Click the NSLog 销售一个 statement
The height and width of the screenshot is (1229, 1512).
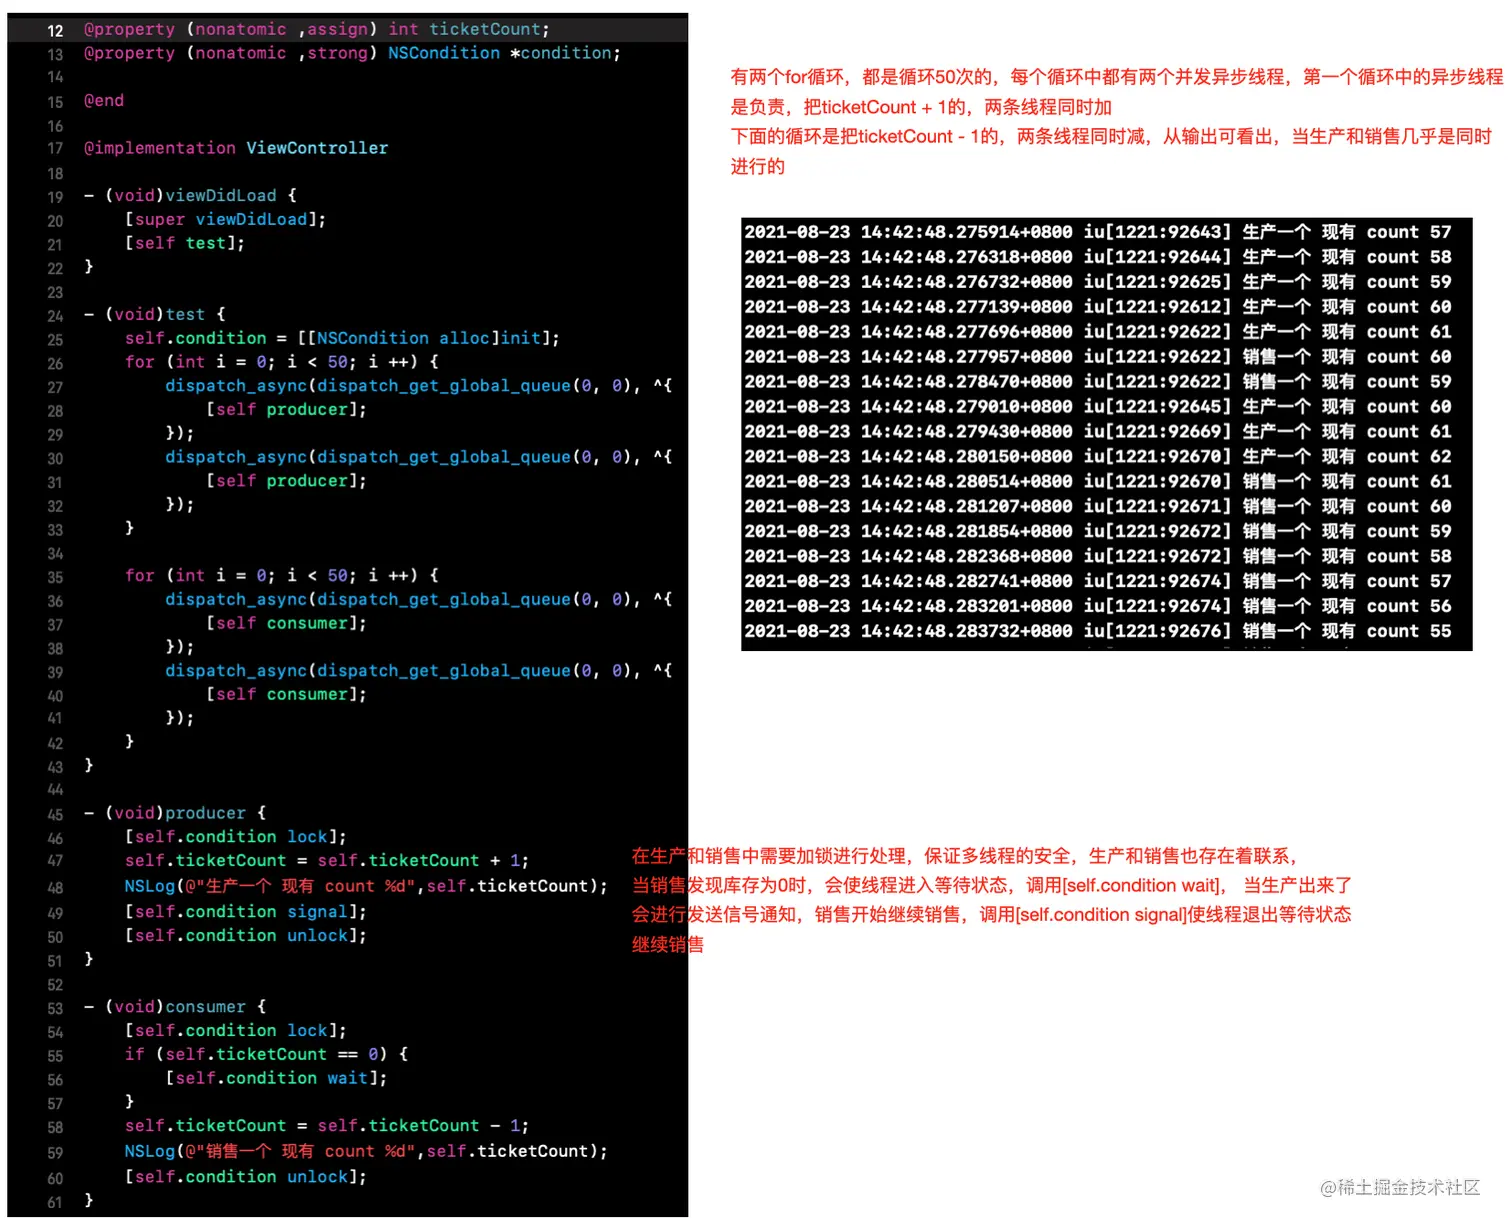pos(366,1152)
